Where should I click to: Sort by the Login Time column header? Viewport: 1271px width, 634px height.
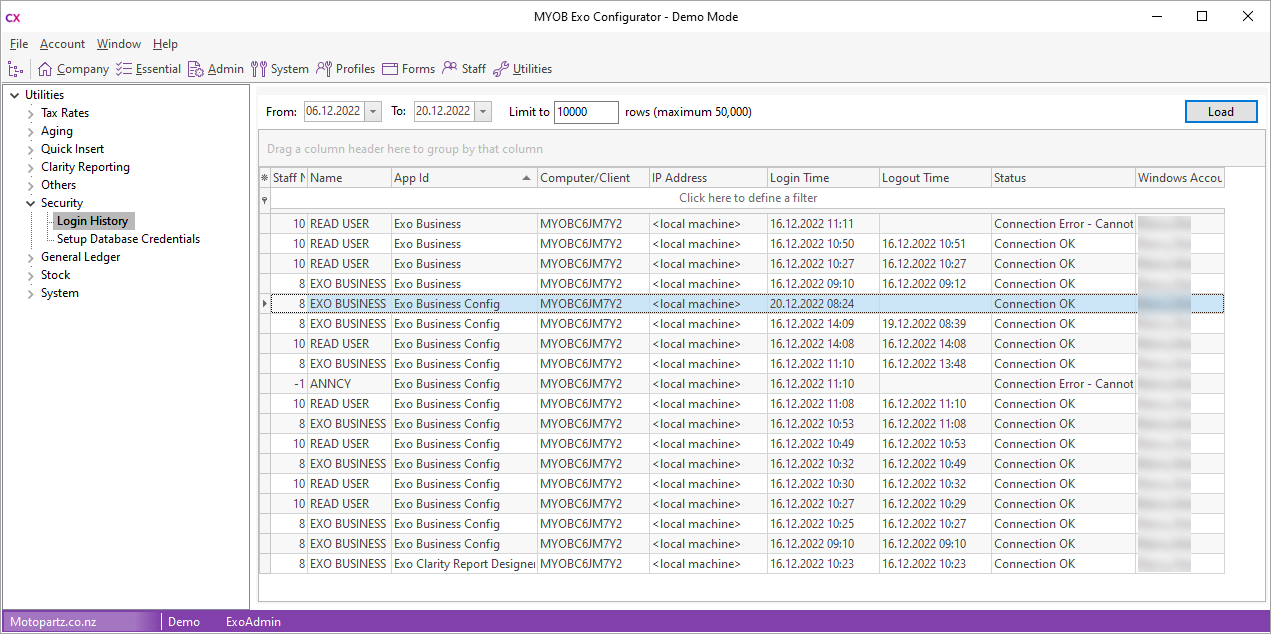click(x=823, y=178)
